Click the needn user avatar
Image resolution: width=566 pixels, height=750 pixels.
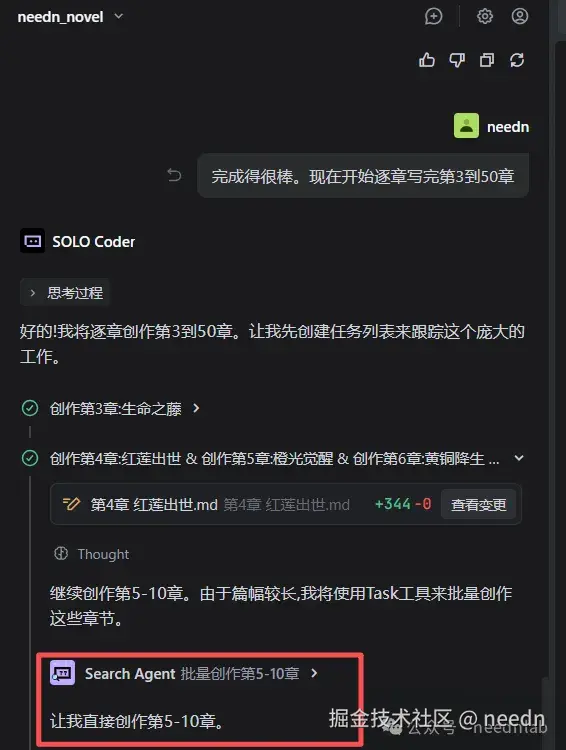pos(466,126)
